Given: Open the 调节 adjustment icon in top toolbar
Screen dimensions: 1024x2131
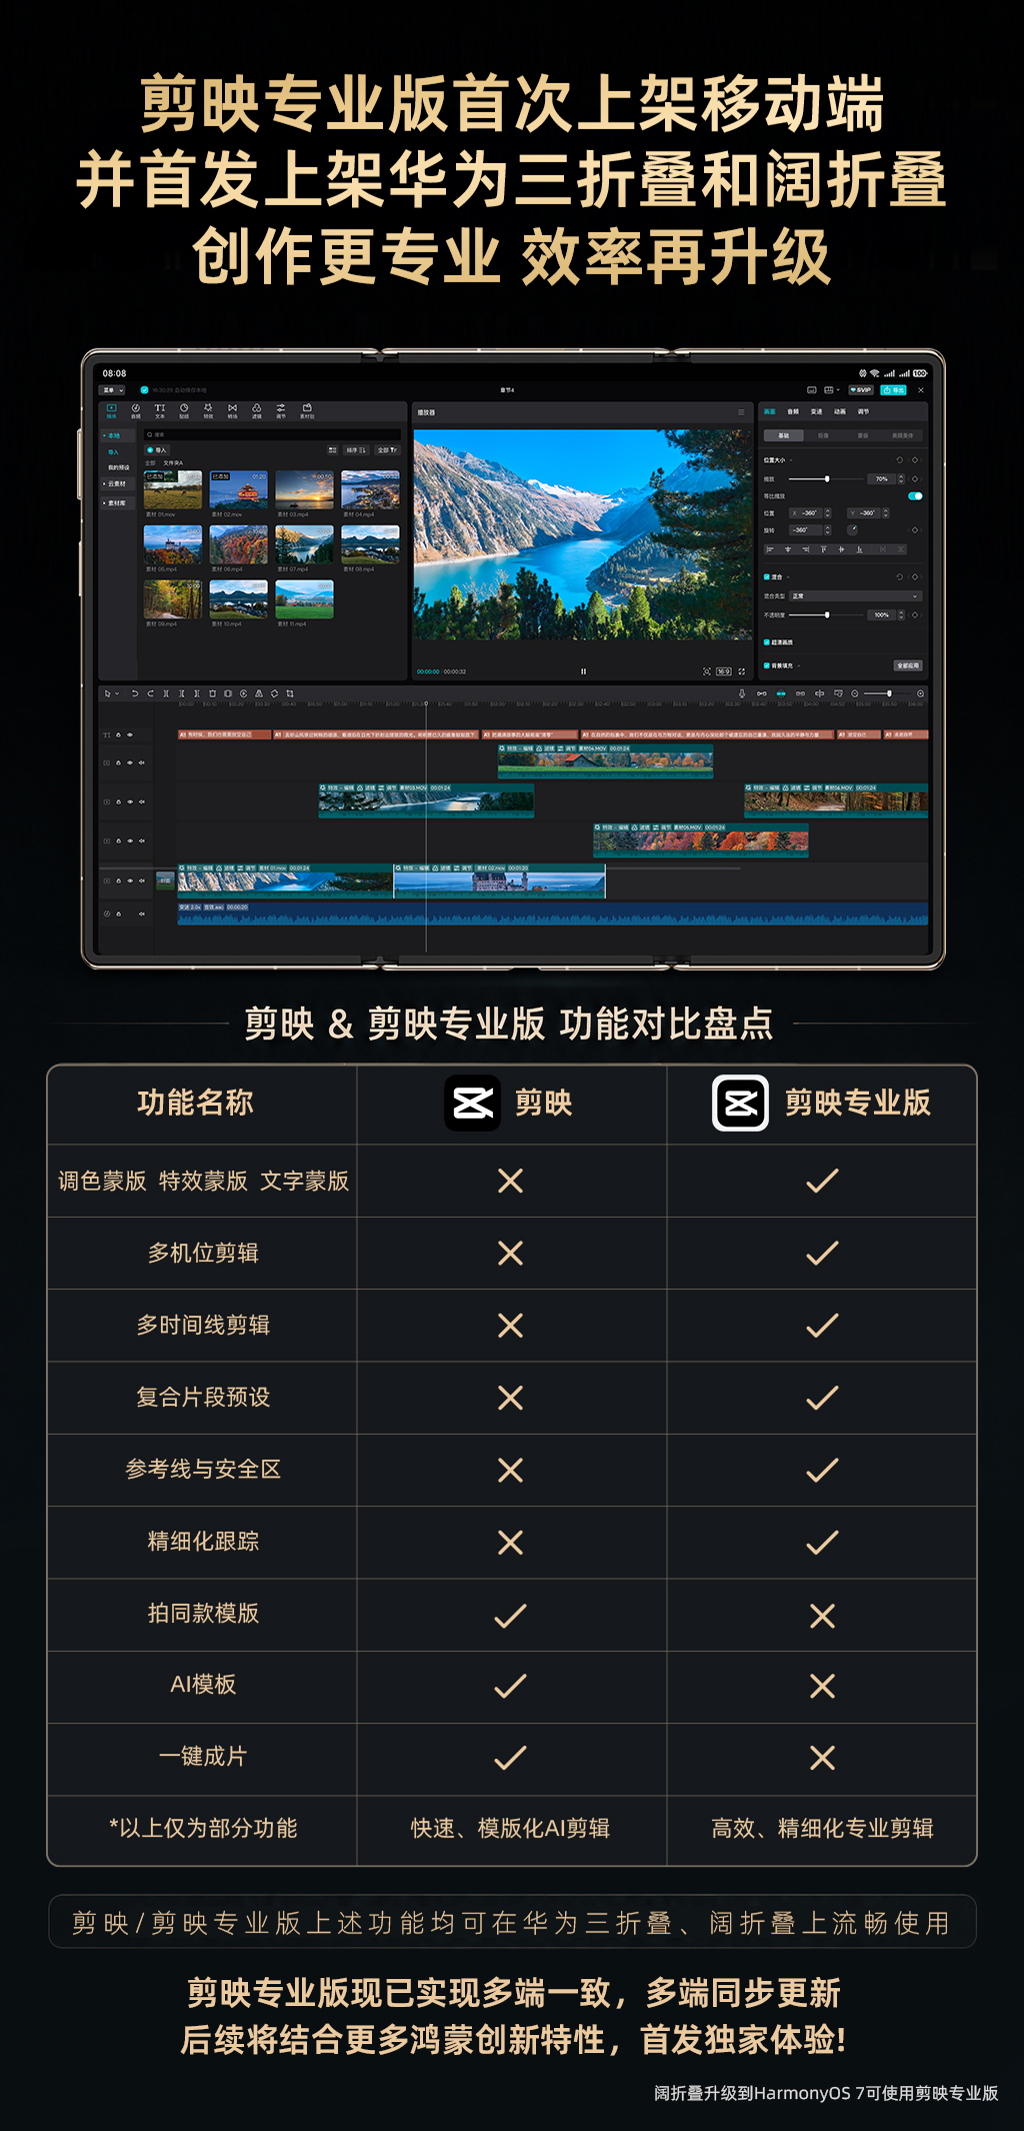Looking at the screenshot, I should tap(281, 411).
